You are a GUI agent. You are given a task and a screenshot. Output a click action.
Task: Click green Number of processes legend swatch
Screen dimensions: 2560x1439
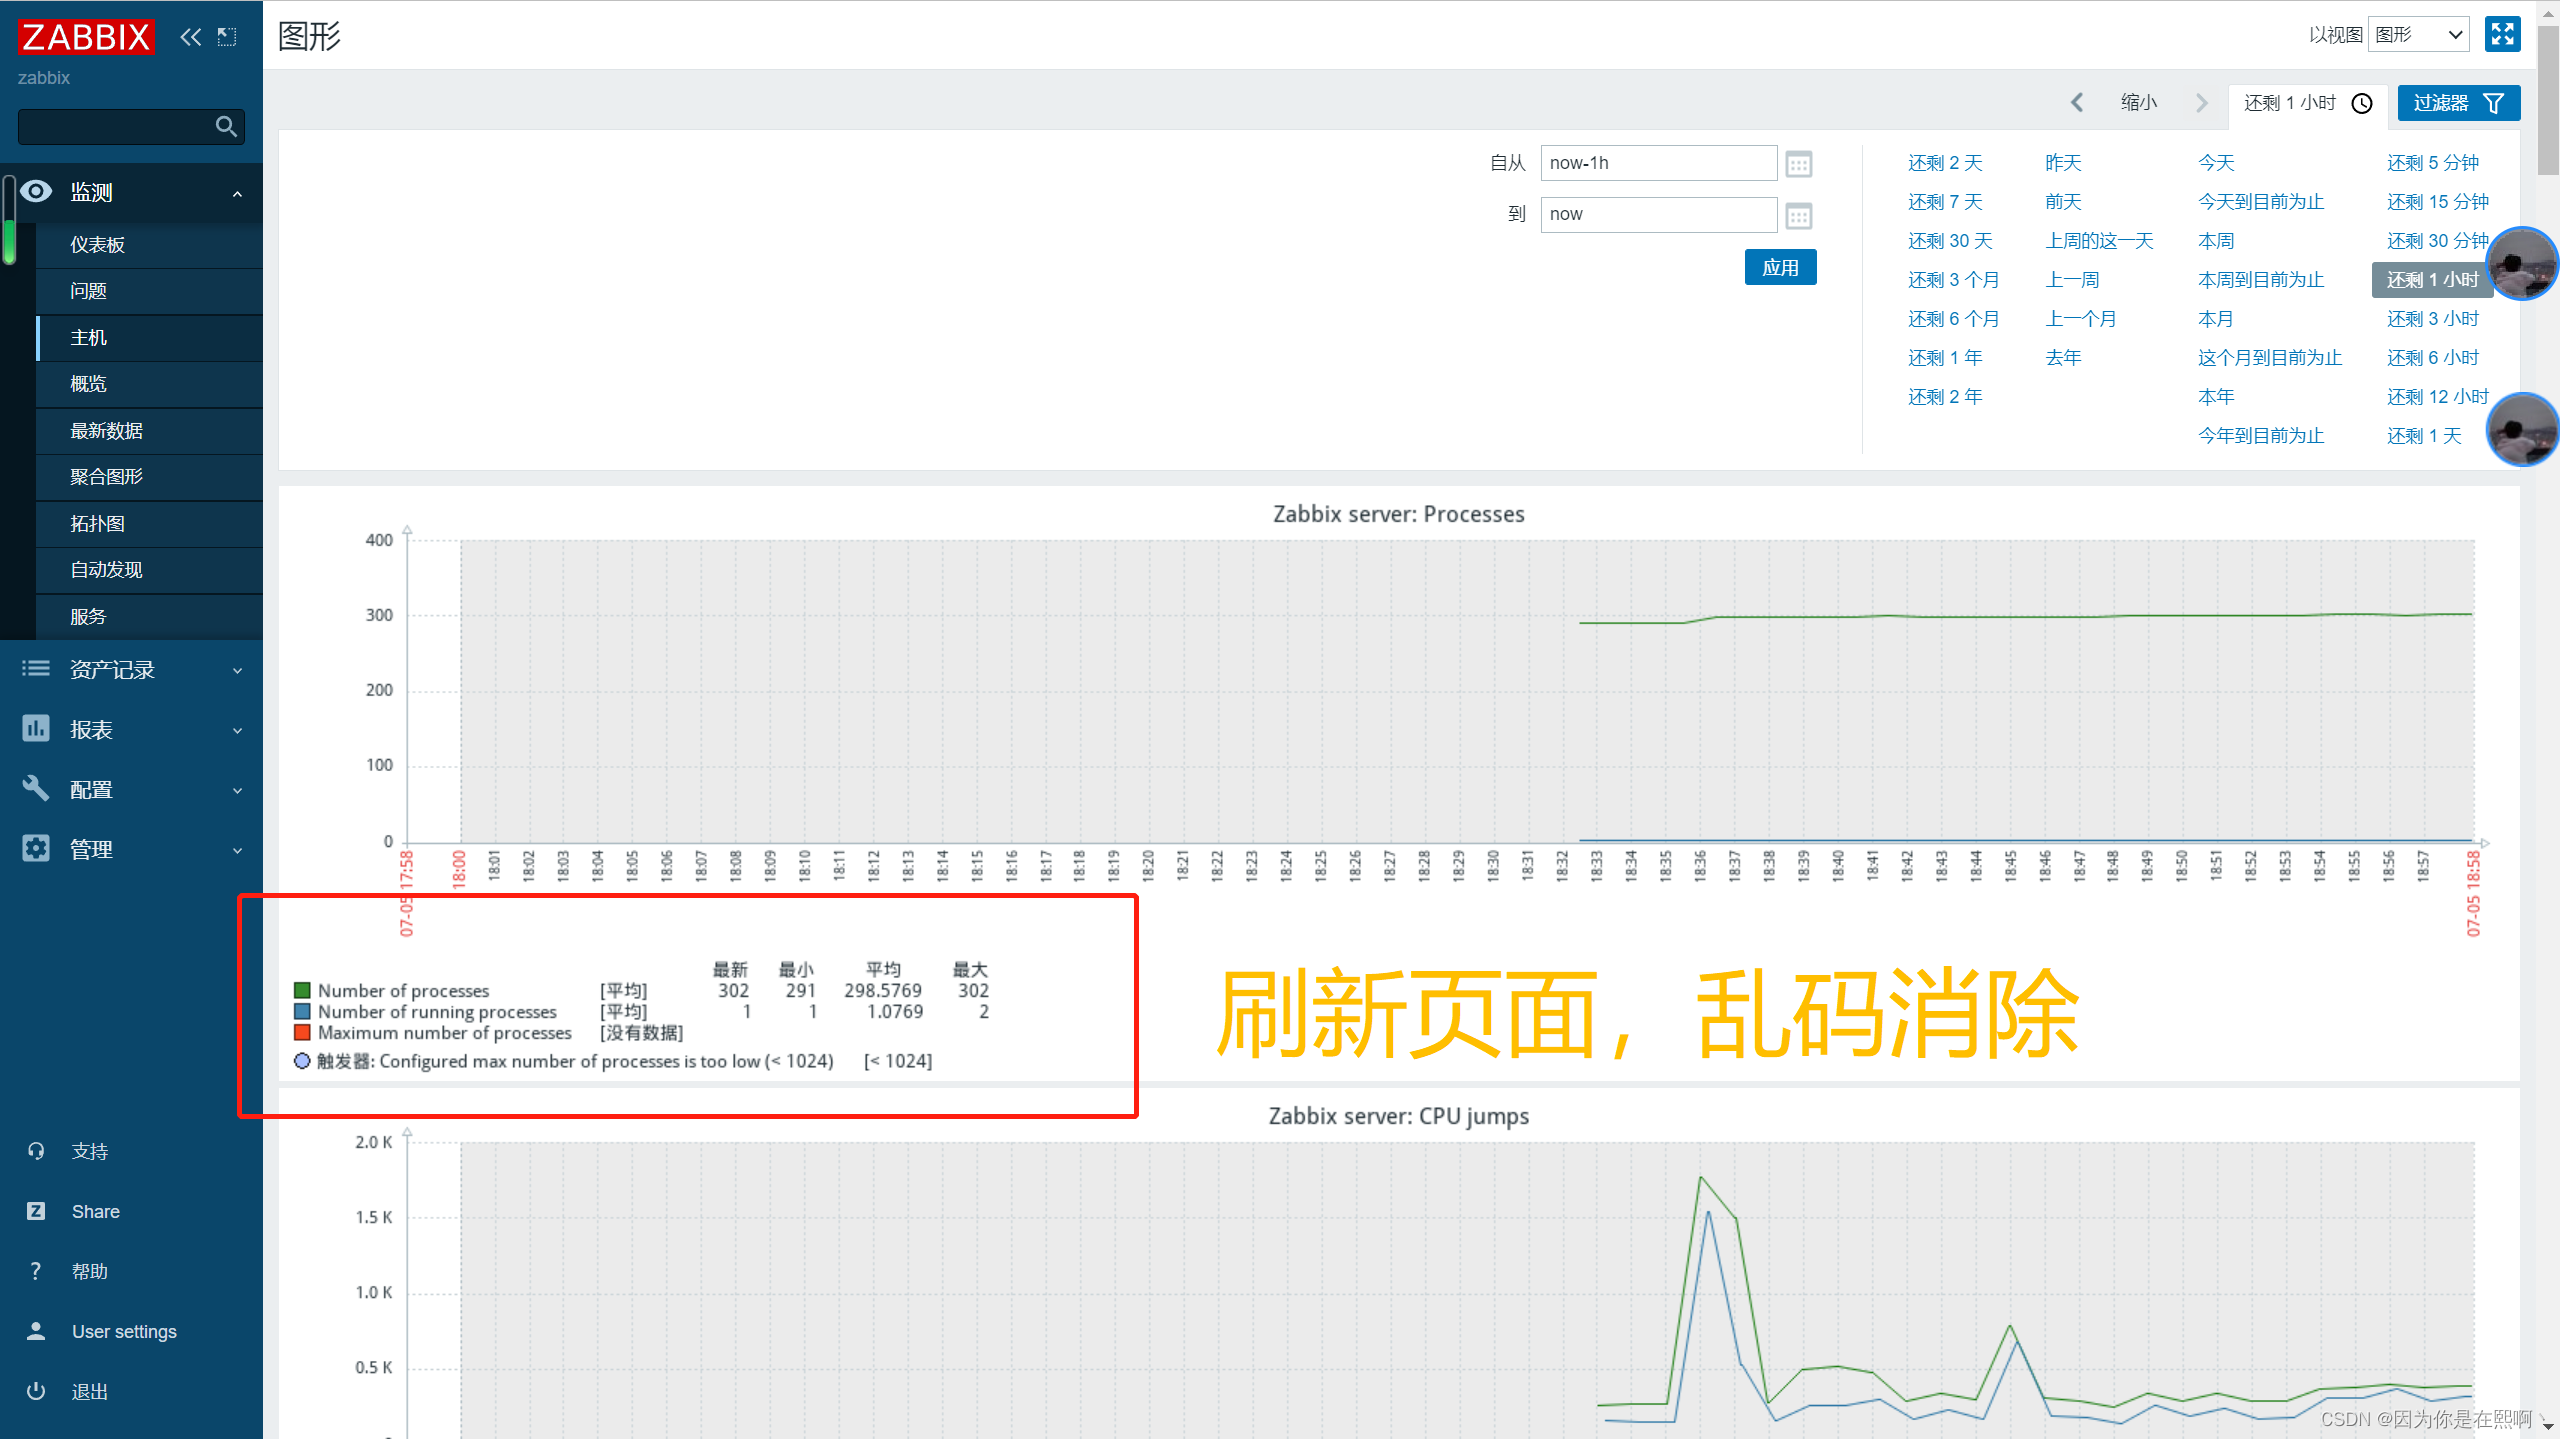click(x=302, y=990)
